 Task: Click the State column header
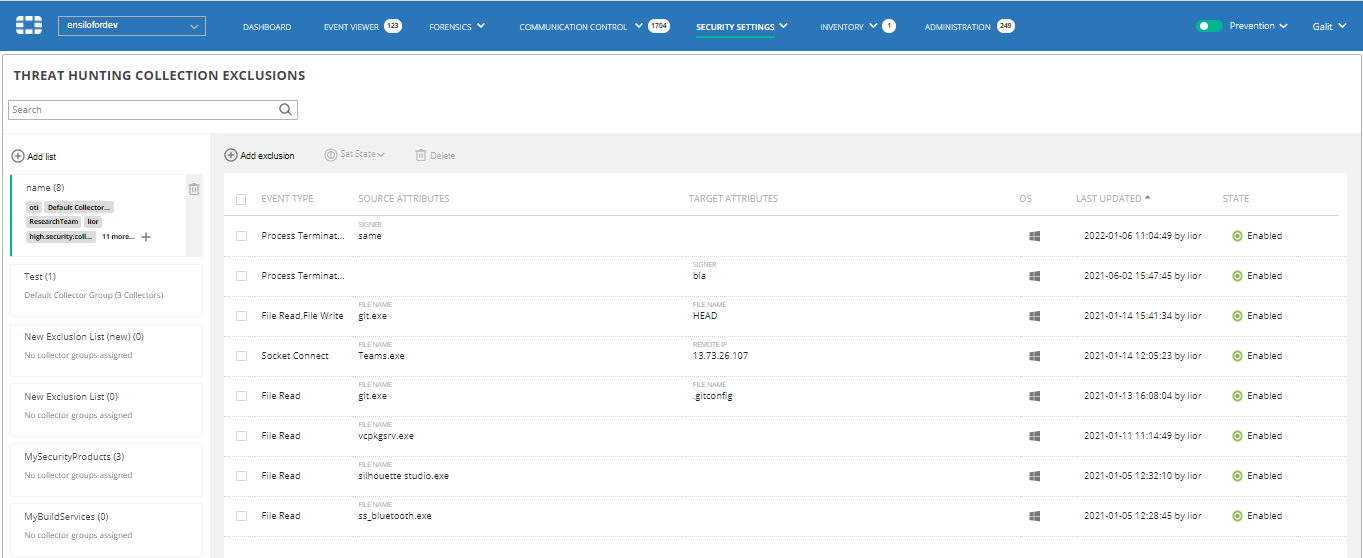pos(1236,199)
